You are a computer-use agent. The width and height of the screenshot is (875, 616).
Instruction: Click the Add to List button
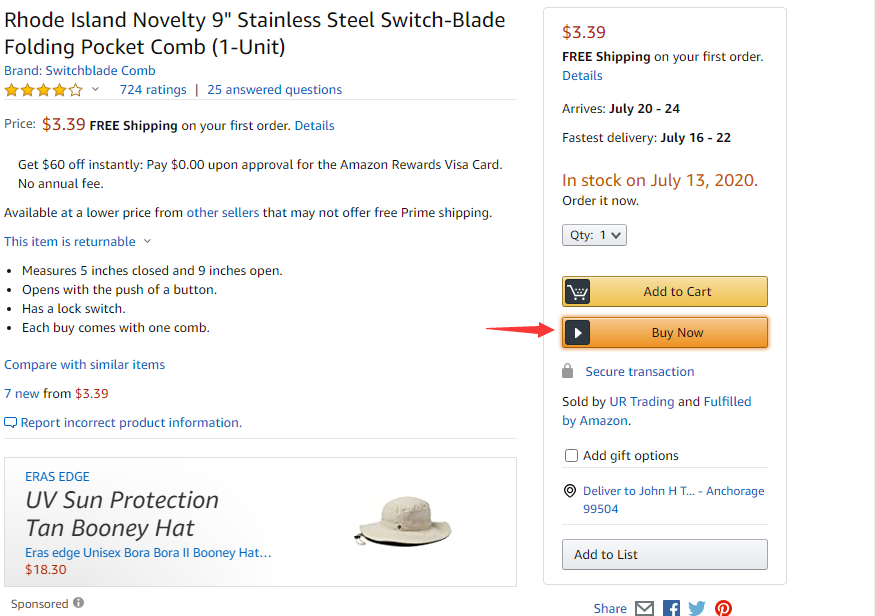(x=665, y=555)
